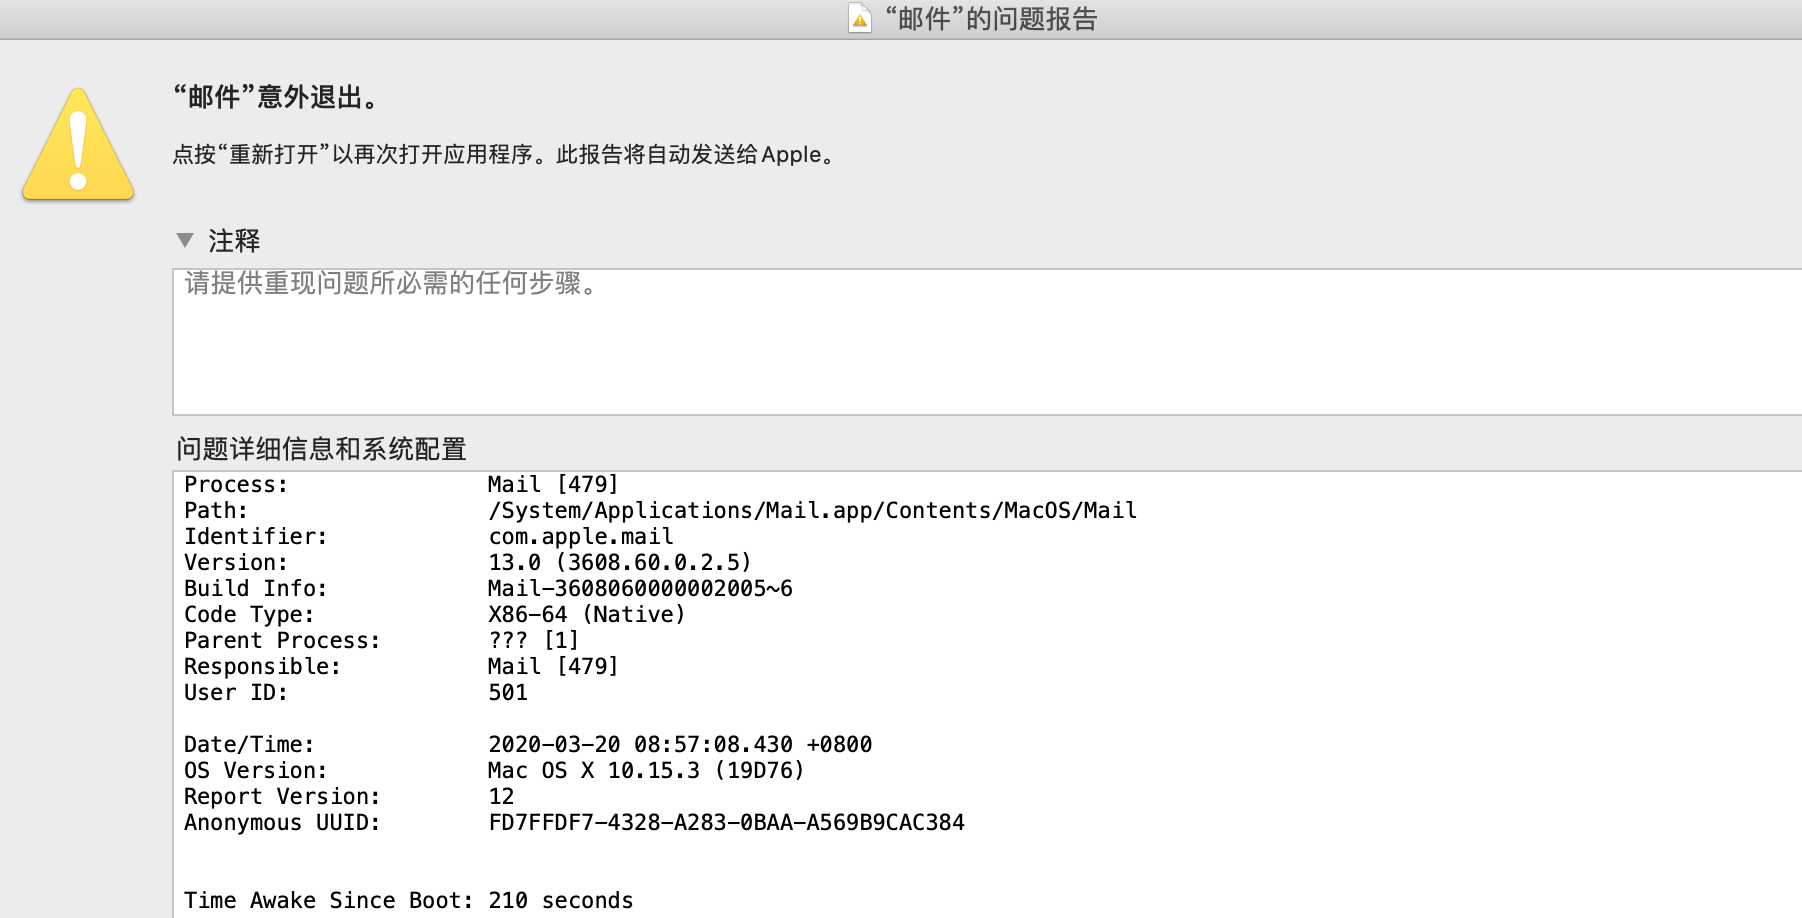Click the 点按“重新打开” instruction sentence
Image resolution: width=1802 pixels, height=918 pixels.
504,155
